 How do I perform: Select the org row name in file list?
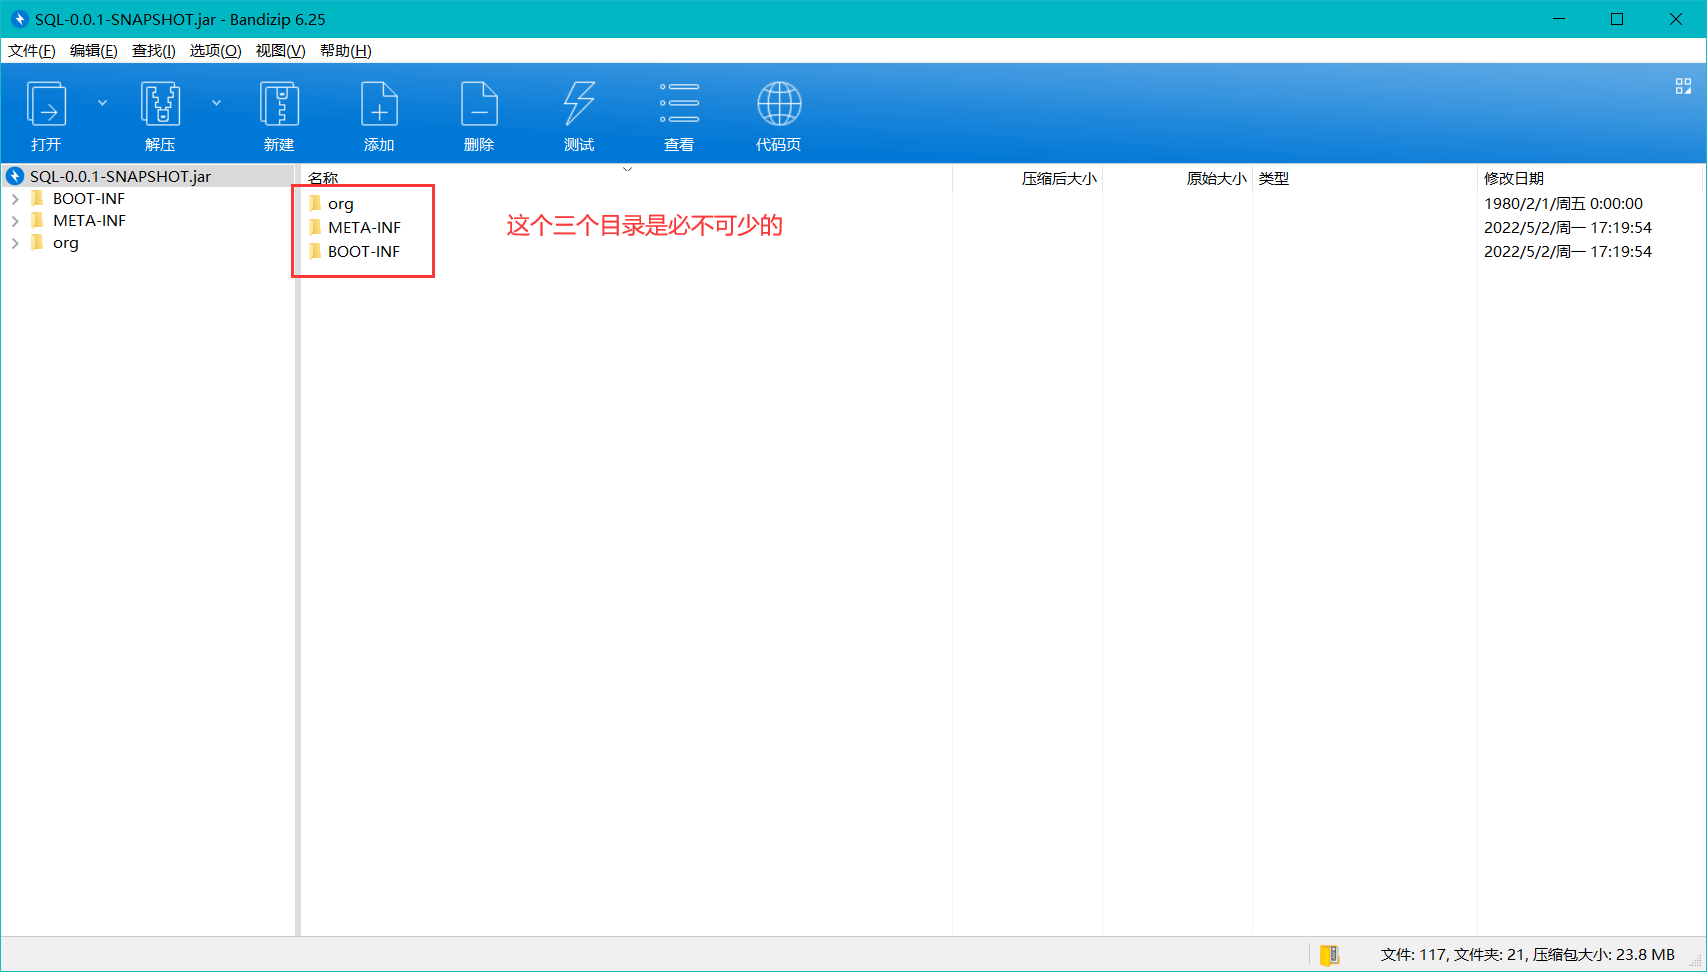click(341, 204)
